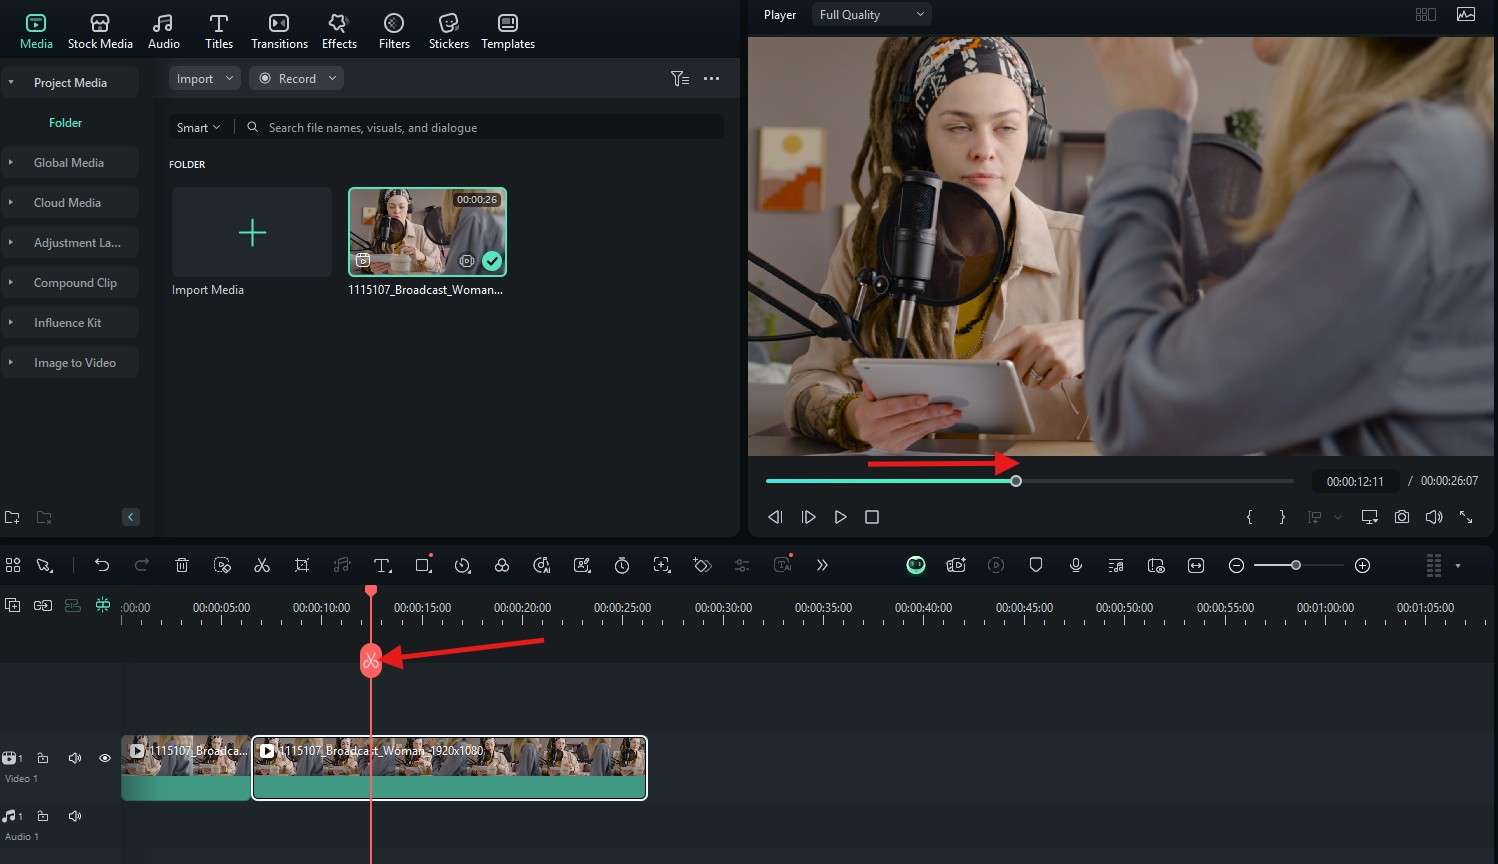Zoom in timeline with plus button
1498x864 pixels.
coord(1362,565)
